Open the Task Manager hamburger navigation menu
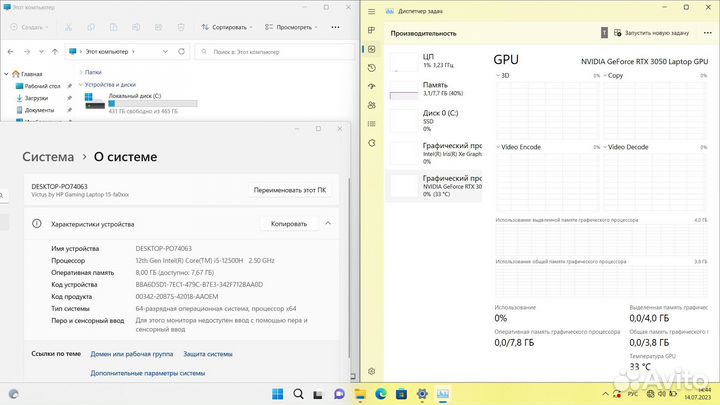 click(371, 11)
